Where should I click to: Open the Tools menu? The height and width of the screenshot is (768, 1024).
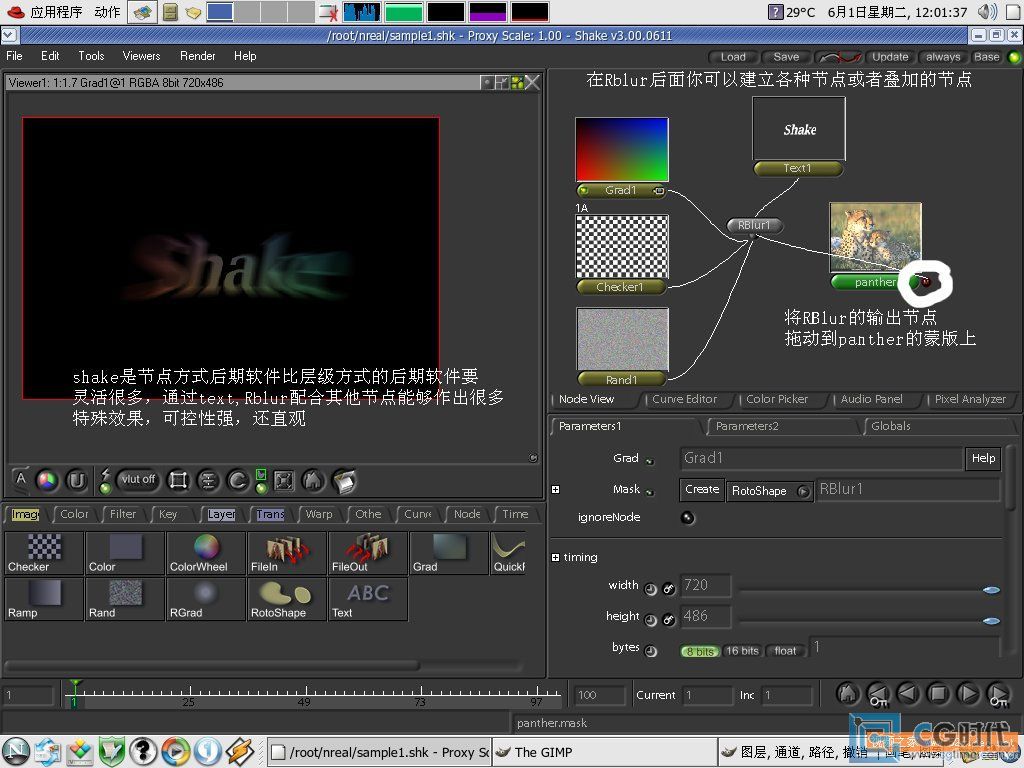click(x=91, y=56)
